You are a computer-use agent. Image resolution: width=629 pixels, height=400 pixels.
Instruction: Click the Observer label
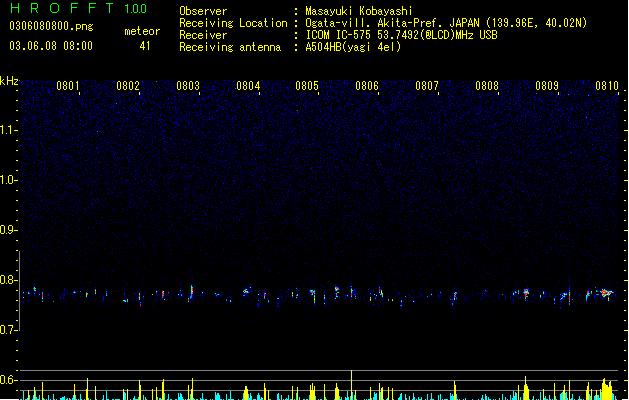pos(203,11)
